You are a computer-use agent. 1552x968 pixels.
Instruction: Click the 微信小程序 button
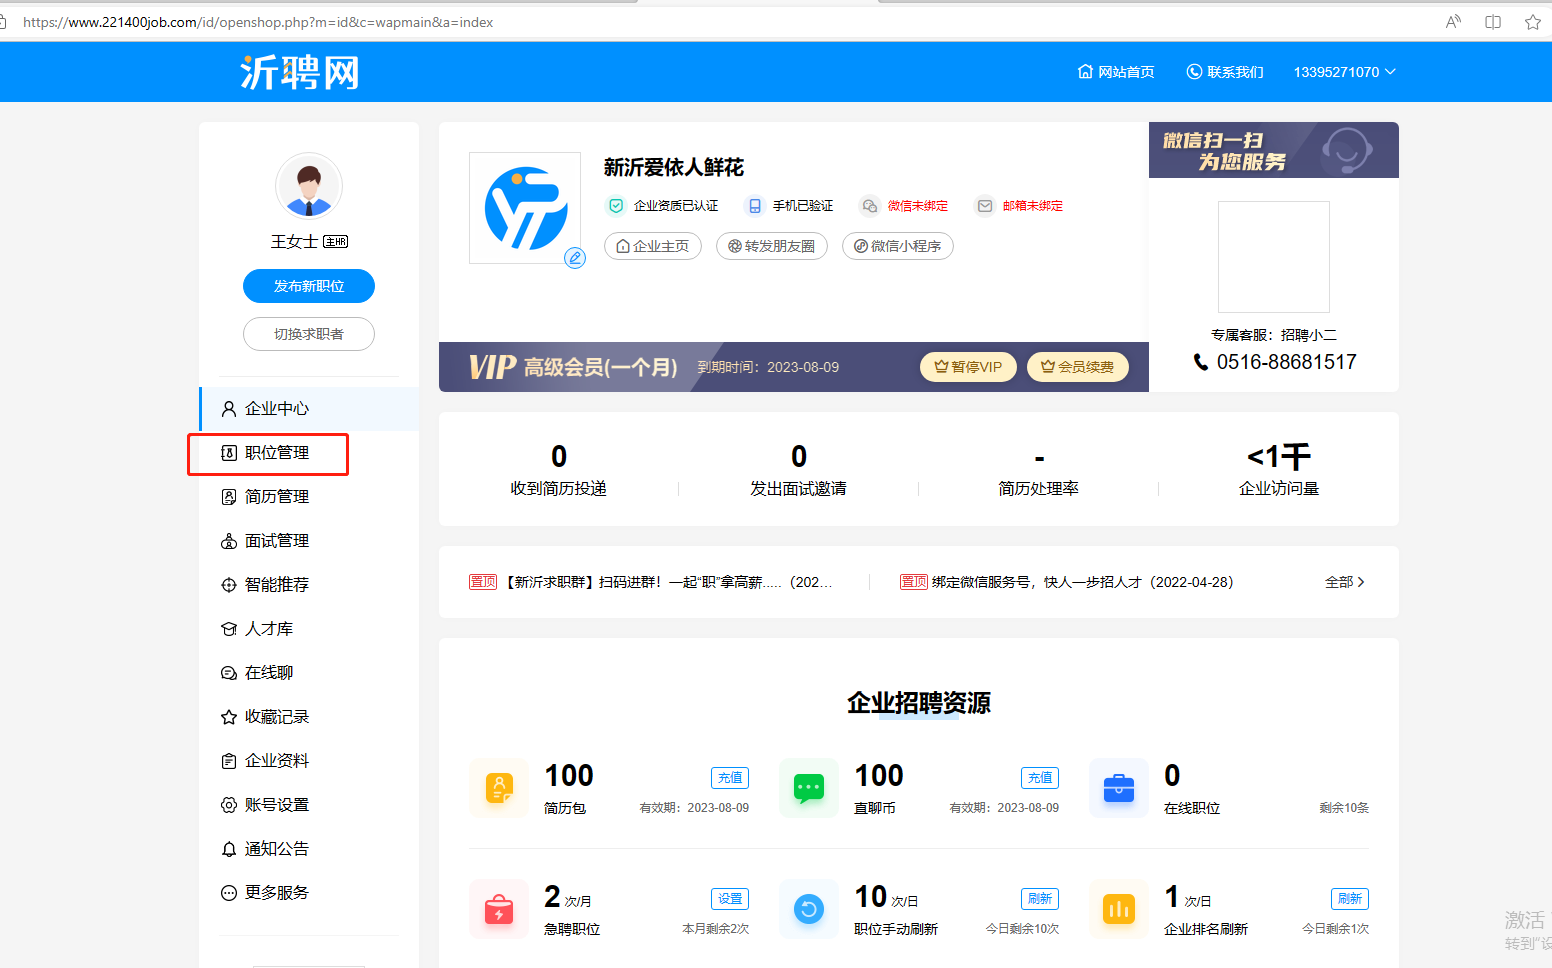898,246
